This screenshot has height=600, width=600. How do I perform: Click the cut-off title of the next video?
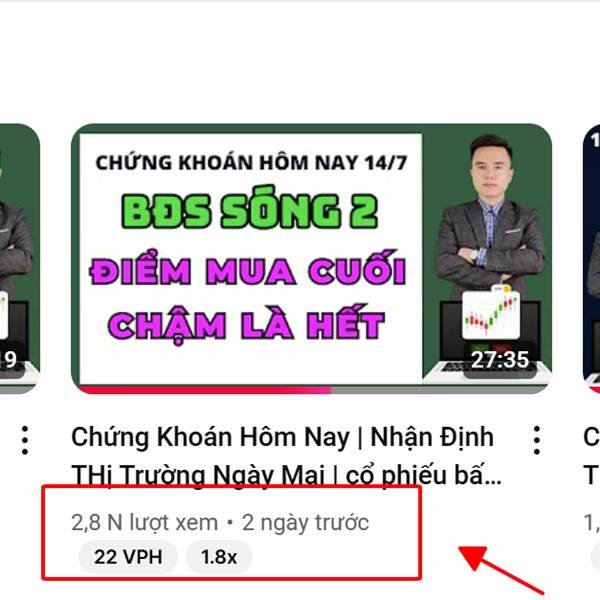pos(591,455)
